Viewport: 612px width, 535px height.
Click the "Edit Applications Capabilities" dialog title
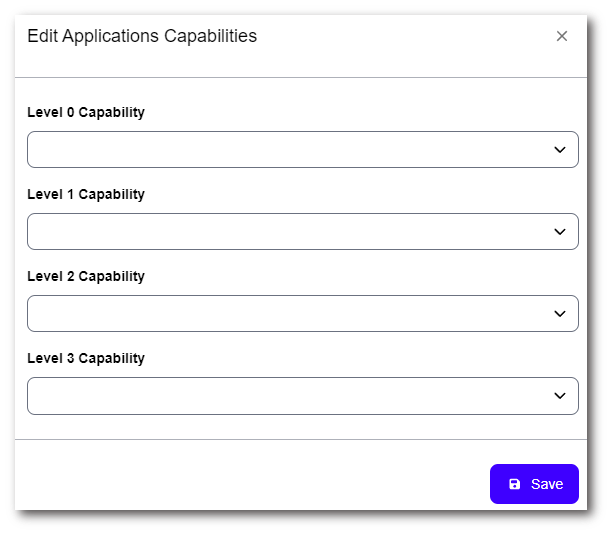[142, 36]
